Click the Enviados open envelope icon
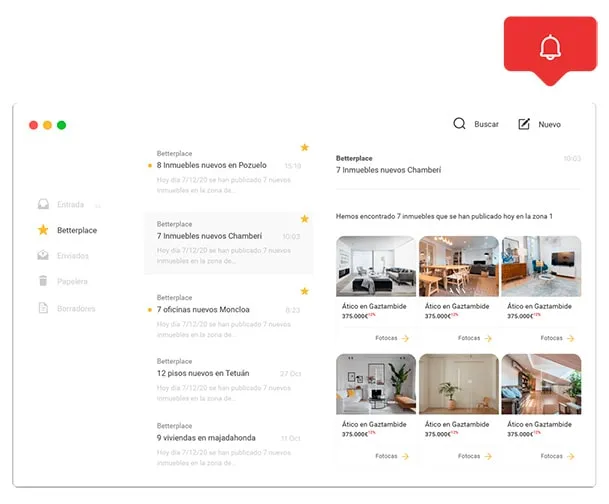The height and width of the screenshot is (504, 609). [43, 255]
